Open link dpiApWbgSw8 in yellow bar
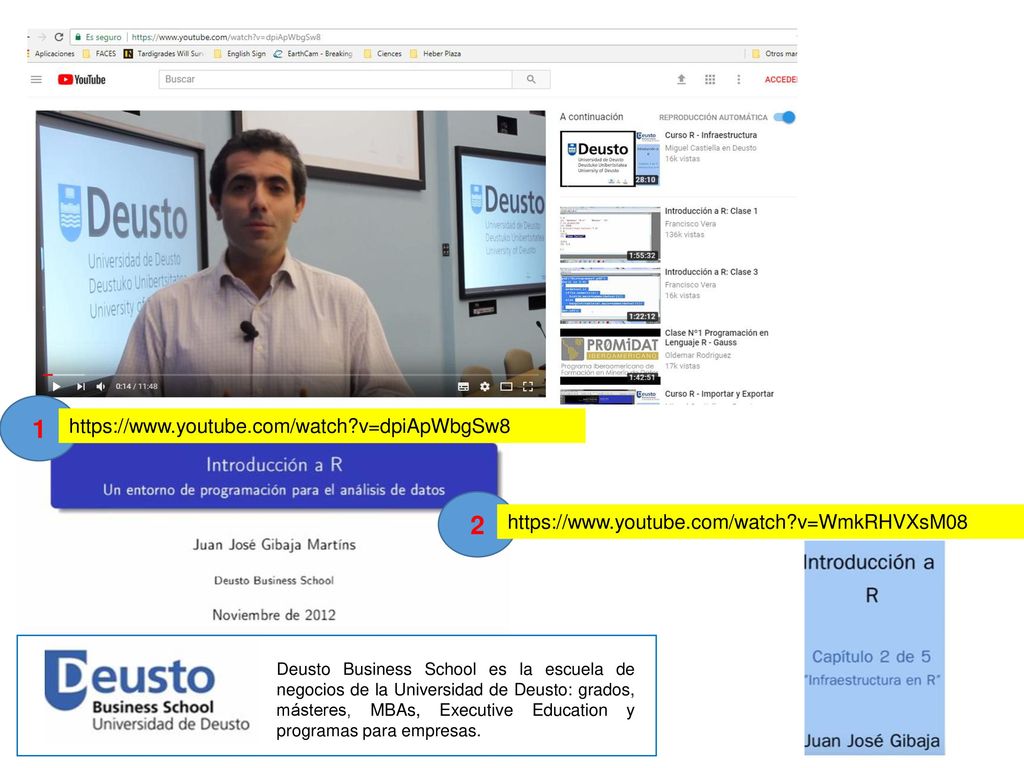This screenshot has height=768, width=1024. [x=289, y=426]
